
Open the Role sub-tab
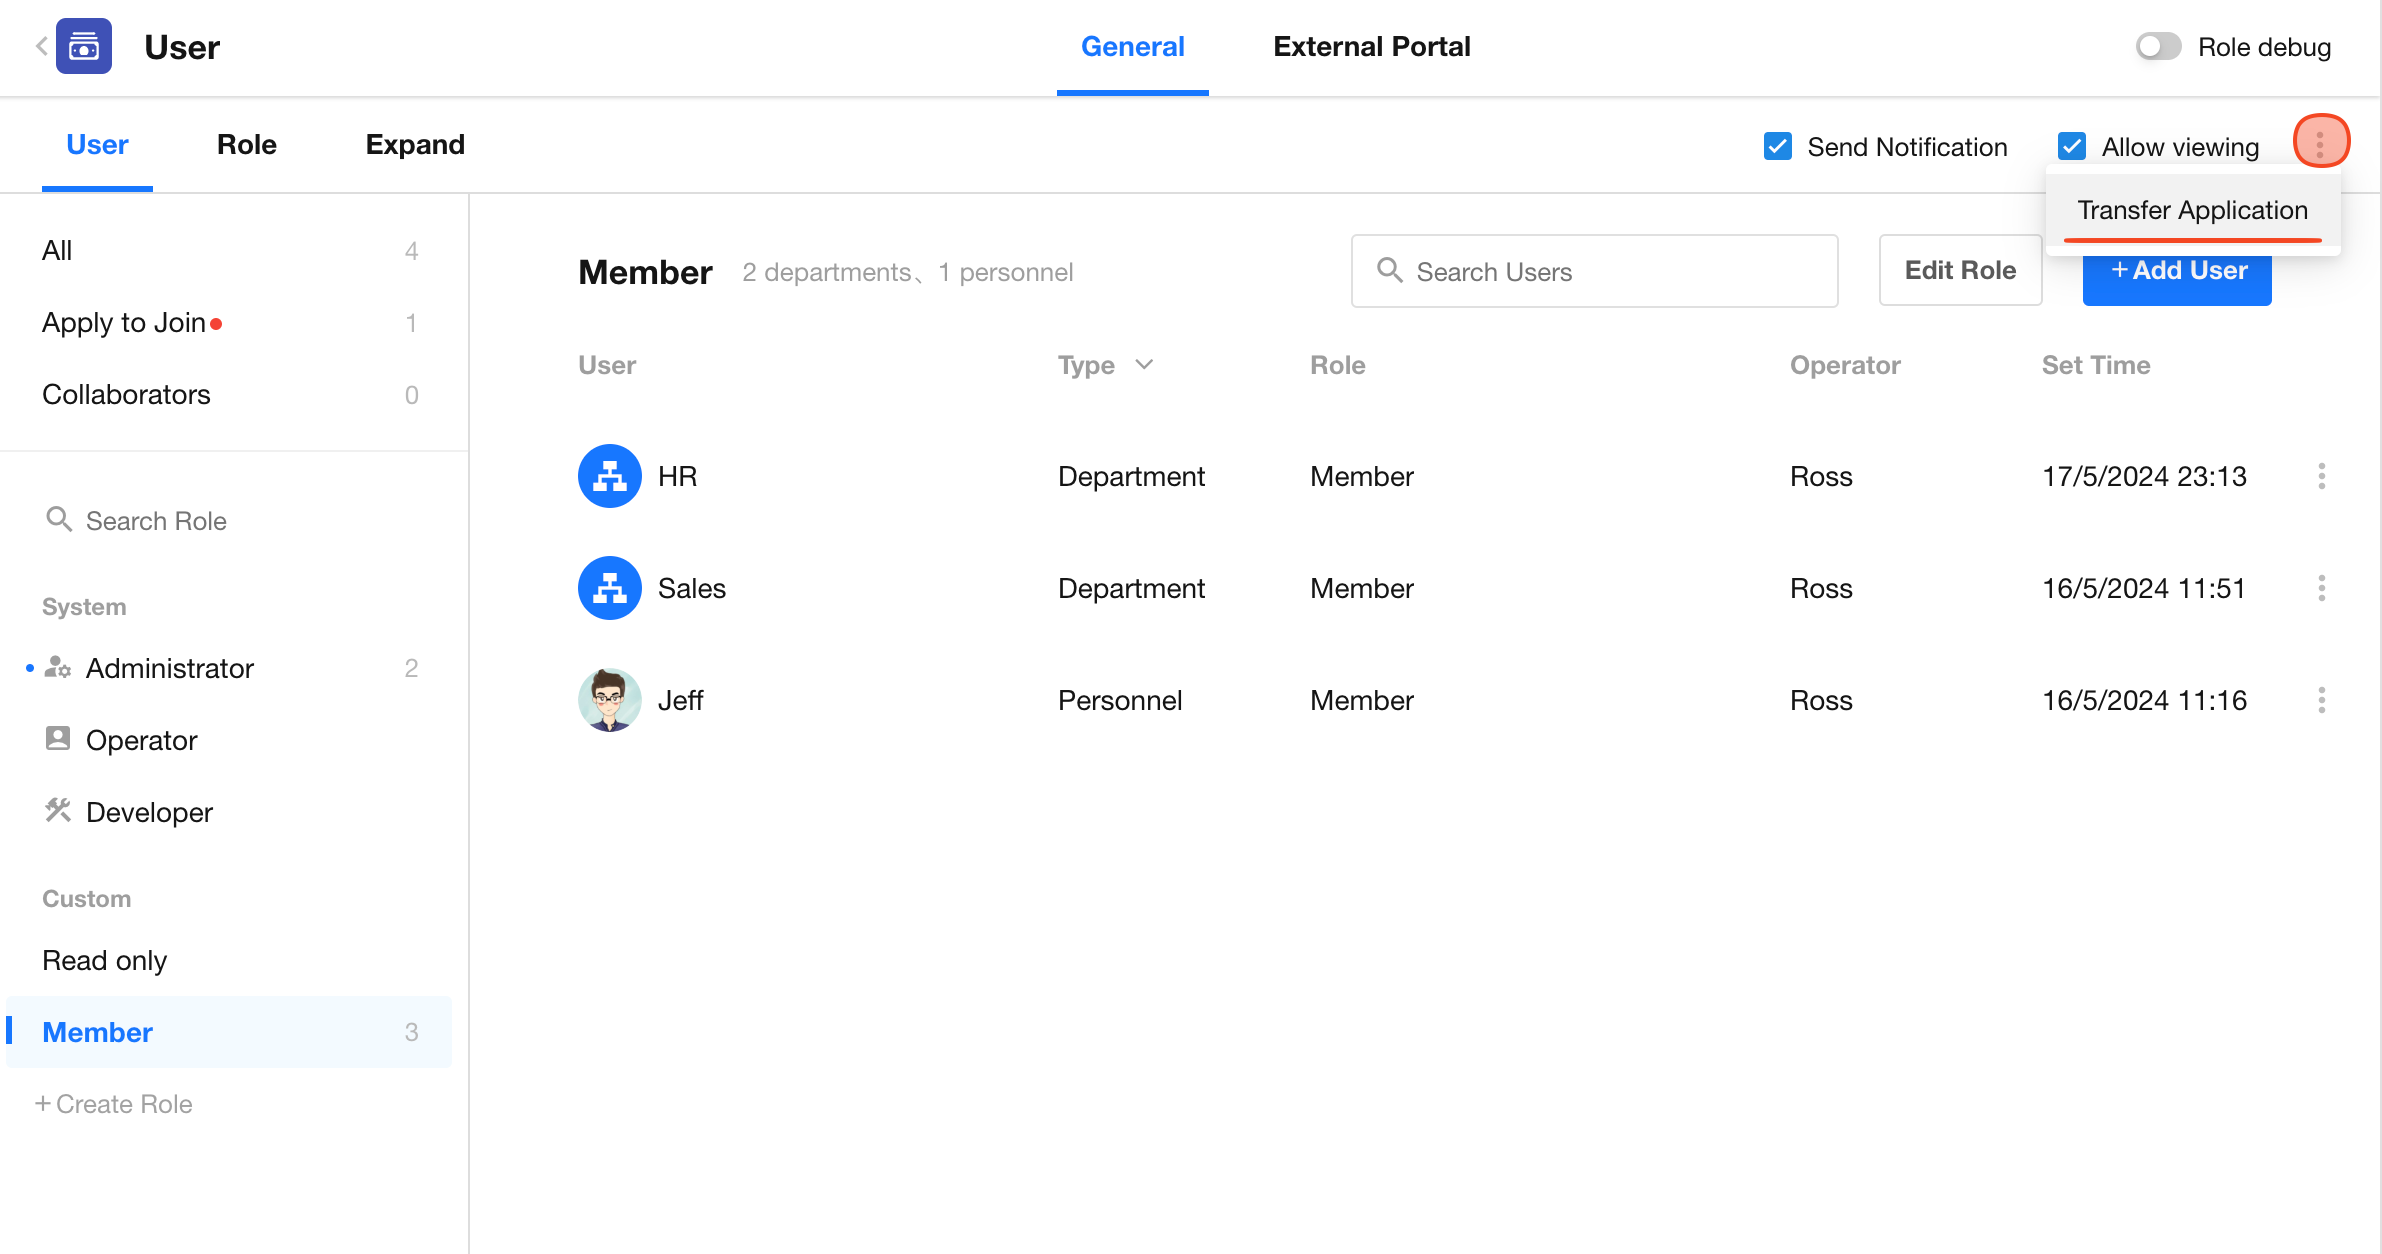246,145
